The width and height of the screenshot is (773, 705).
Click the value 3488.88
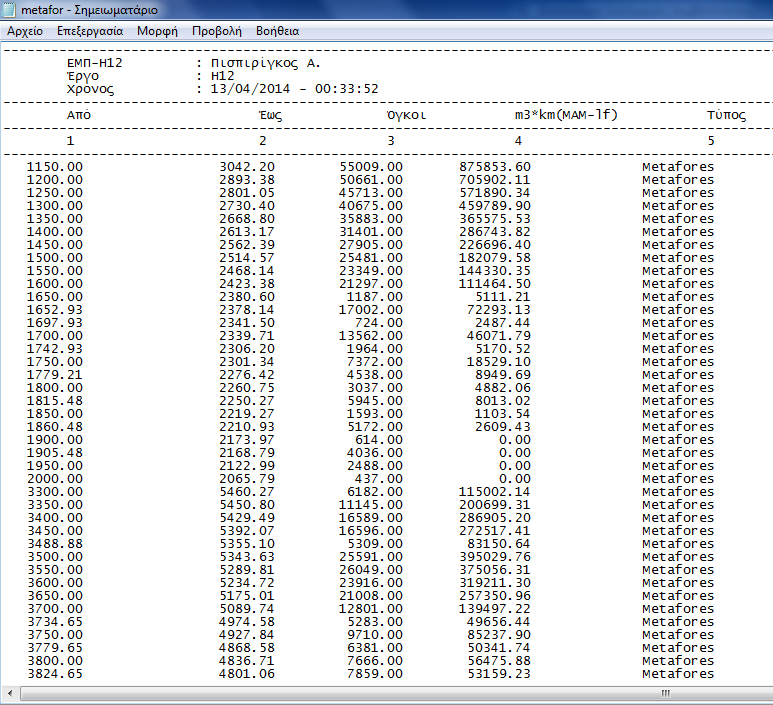pos(55,544)
